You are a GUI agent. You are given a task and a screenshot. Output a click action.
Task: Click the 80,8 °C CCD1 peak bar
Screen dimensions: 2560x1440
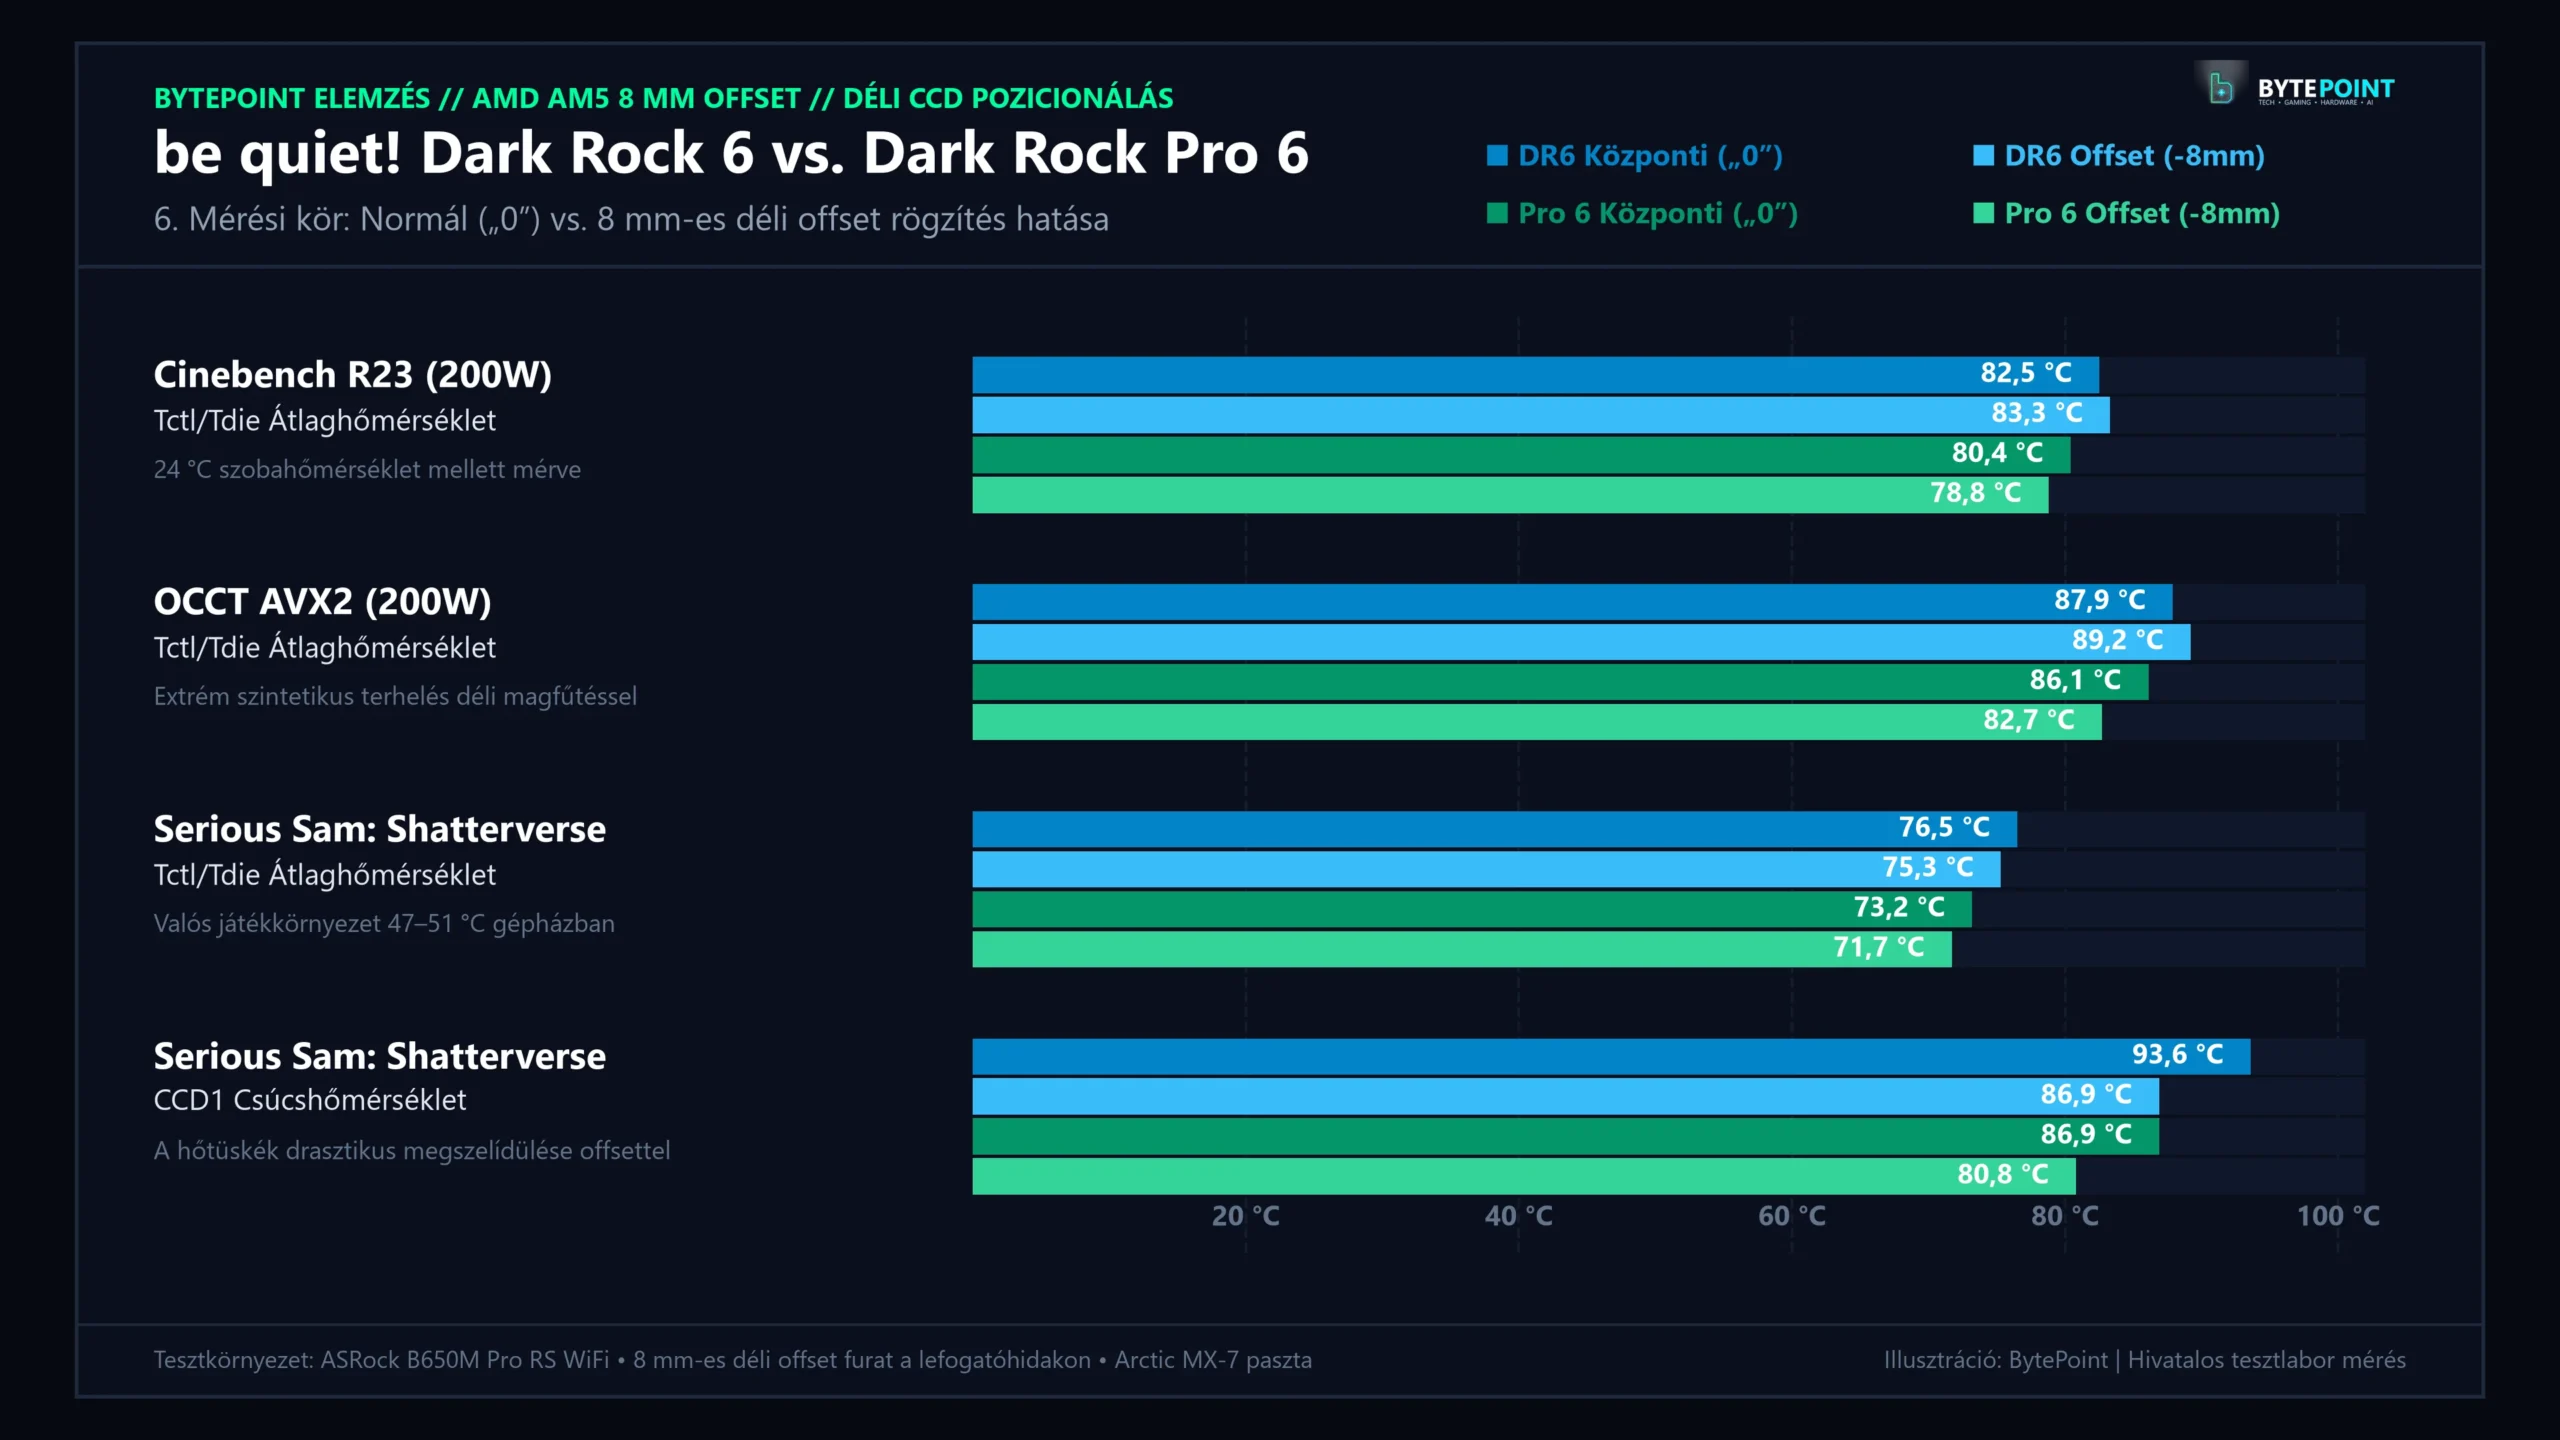click(1524, 1177)
